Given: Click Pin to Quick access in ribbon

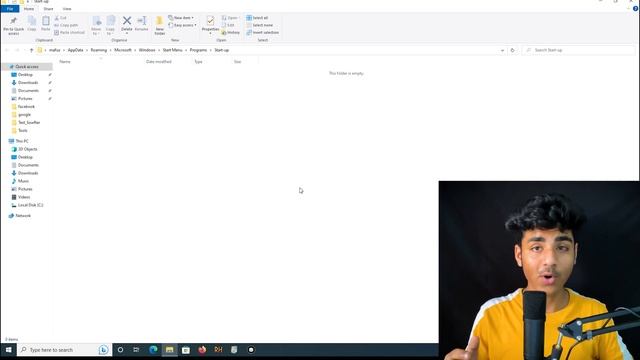Looking at the screenshot, I should coord(13,26).
